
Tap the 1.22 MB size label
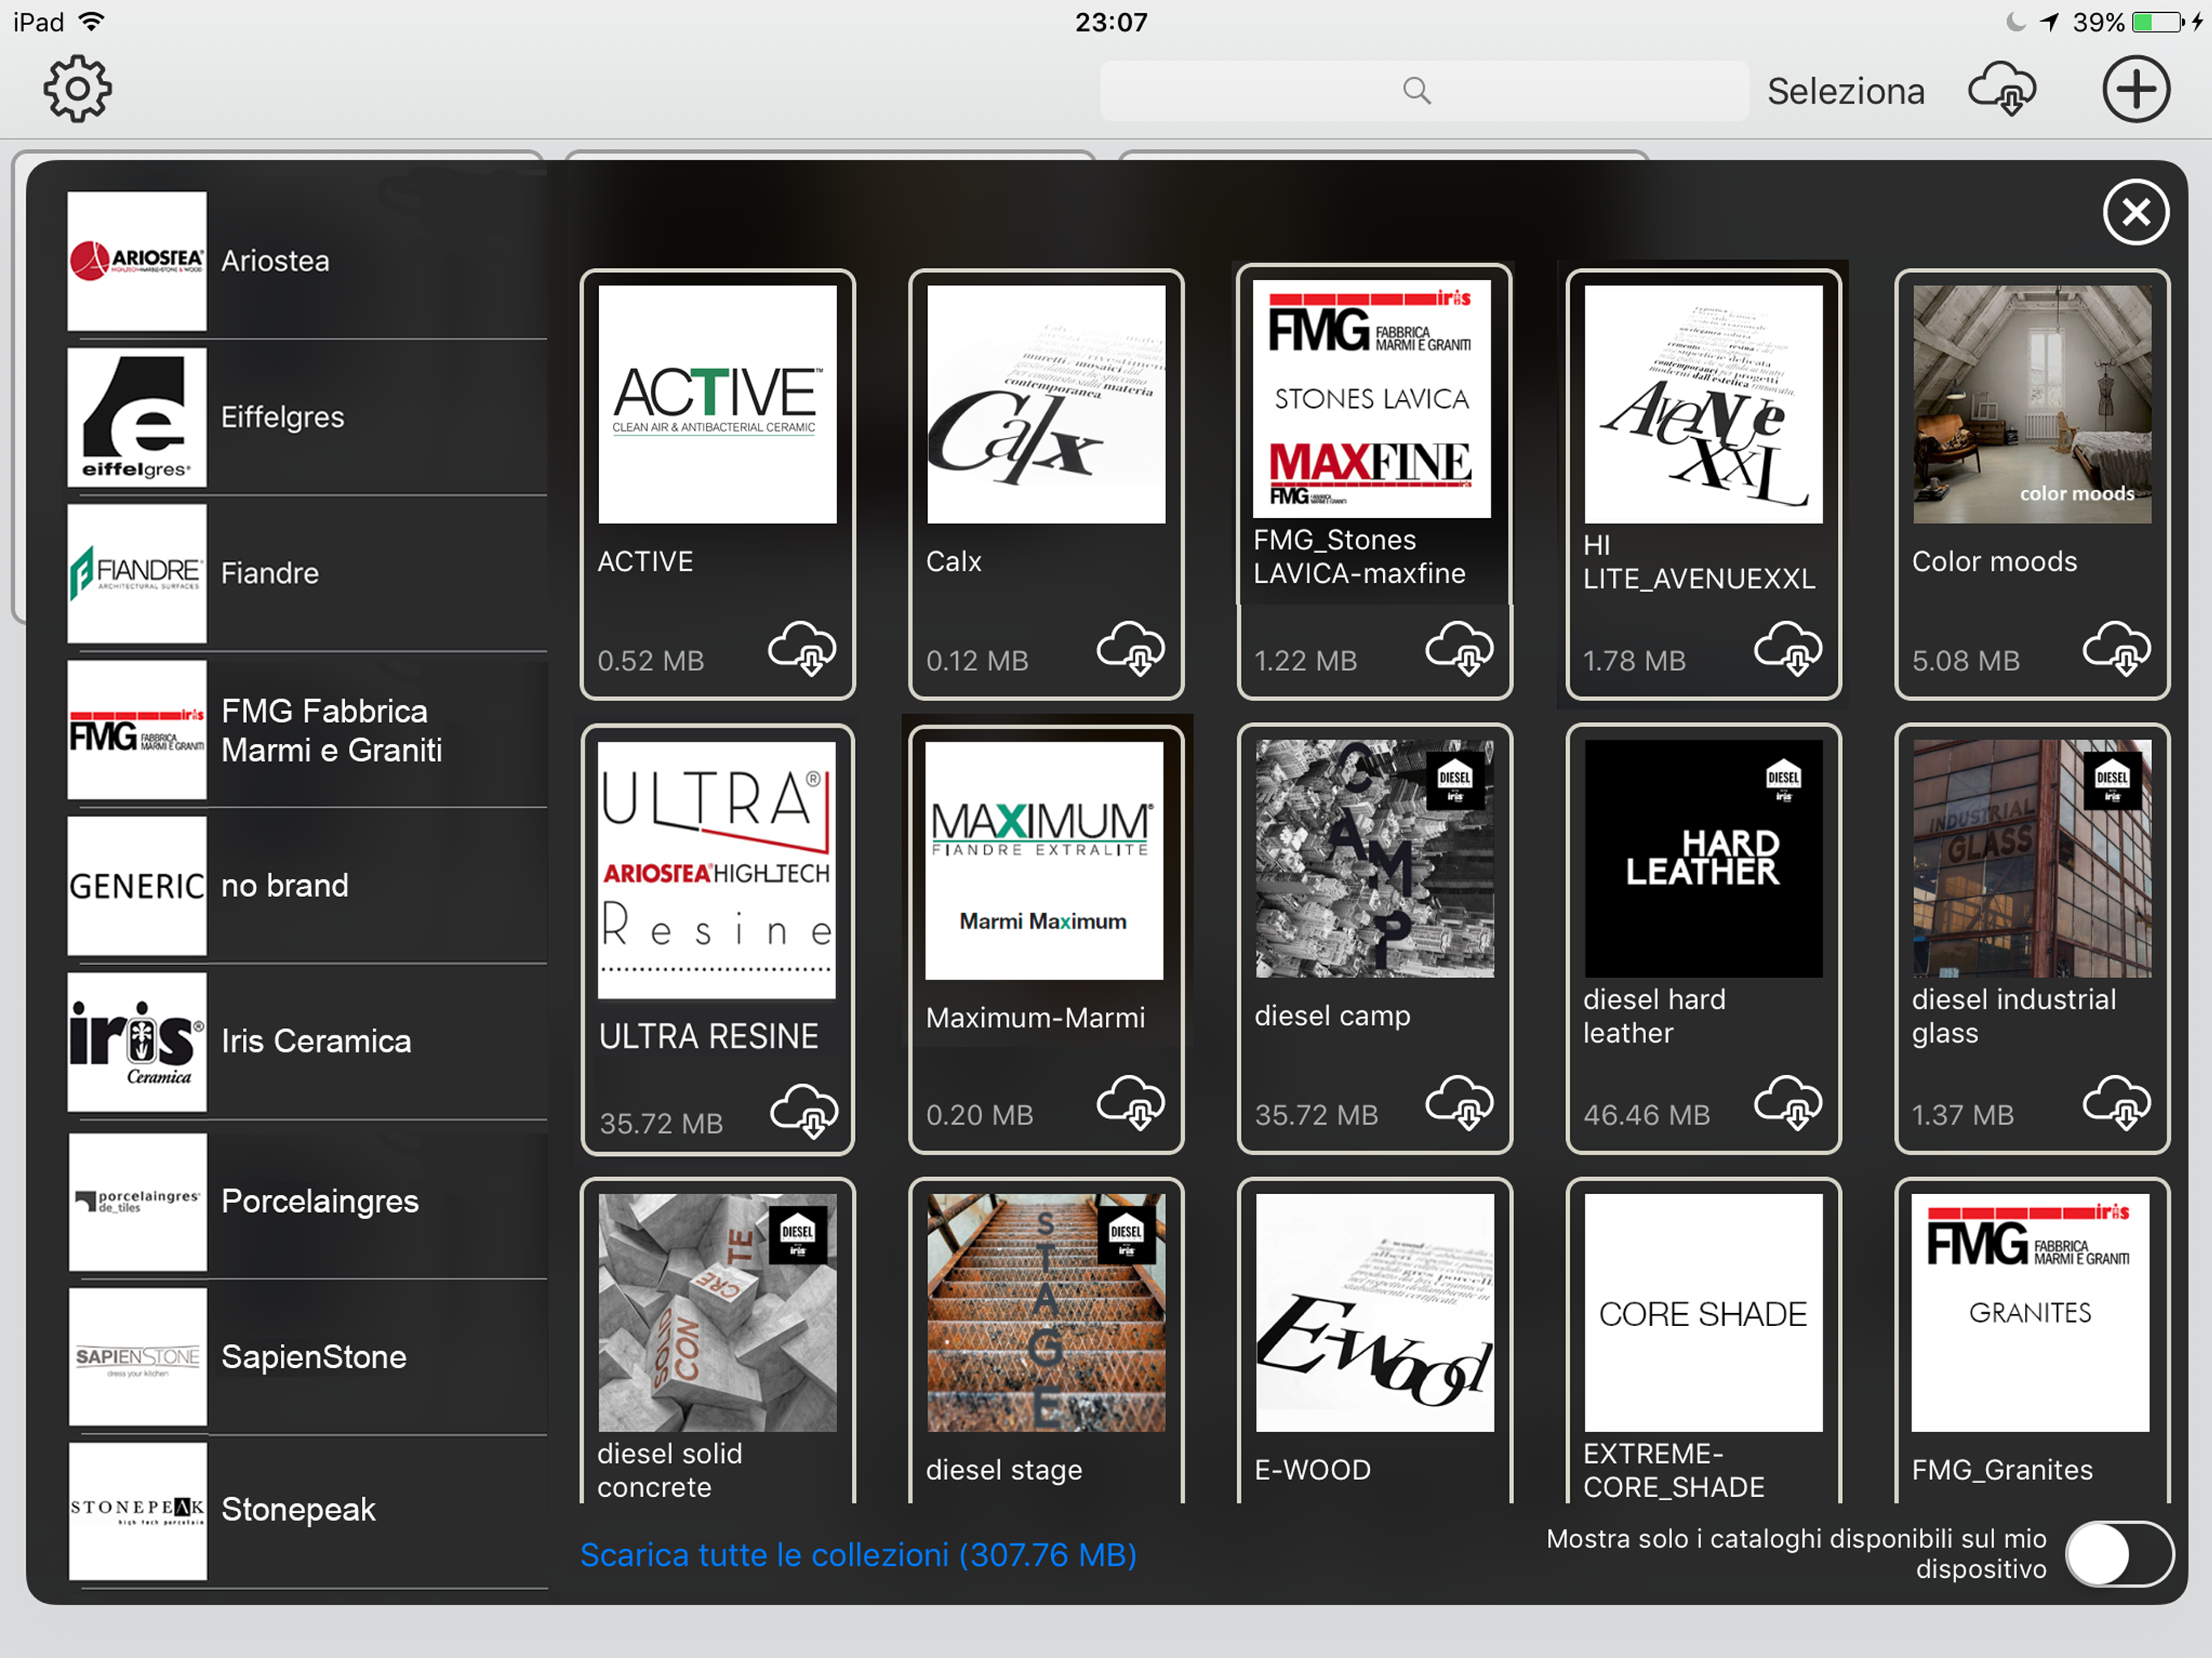tap(1306, 661)
